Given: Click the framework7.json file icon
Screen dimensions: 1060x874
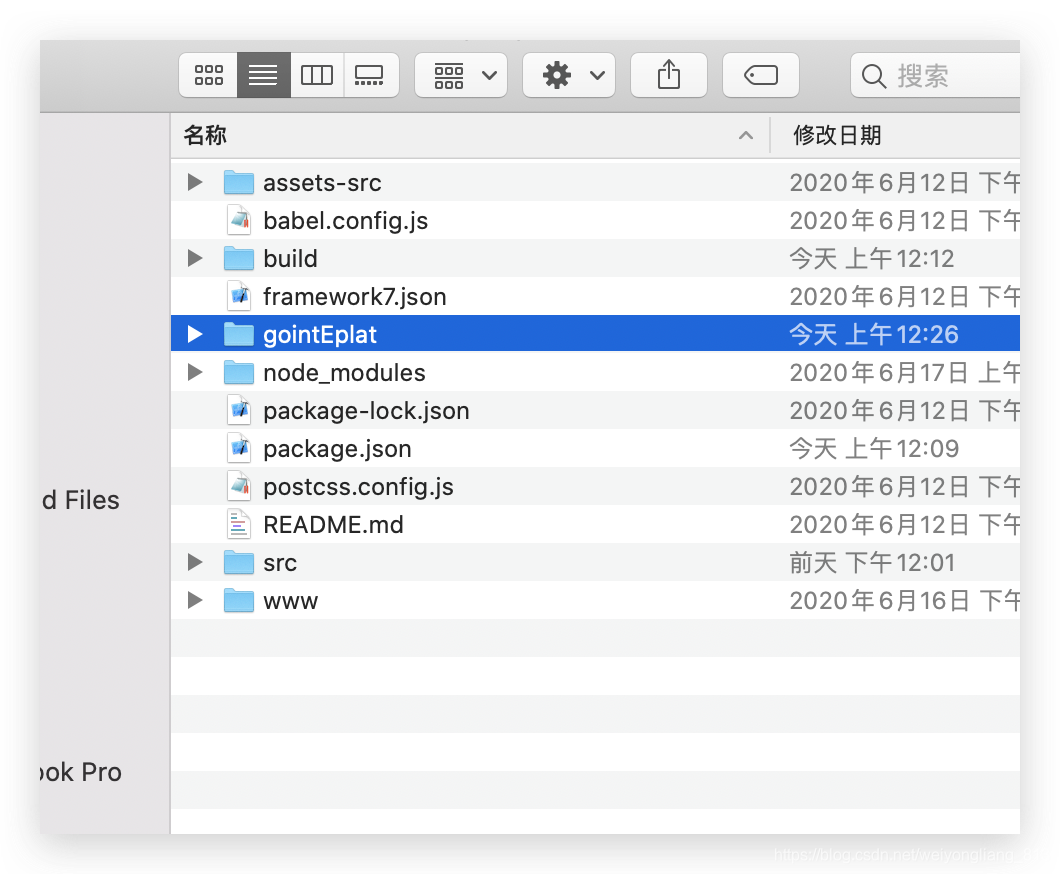Looking at the screenshot, I should [239, 296].
